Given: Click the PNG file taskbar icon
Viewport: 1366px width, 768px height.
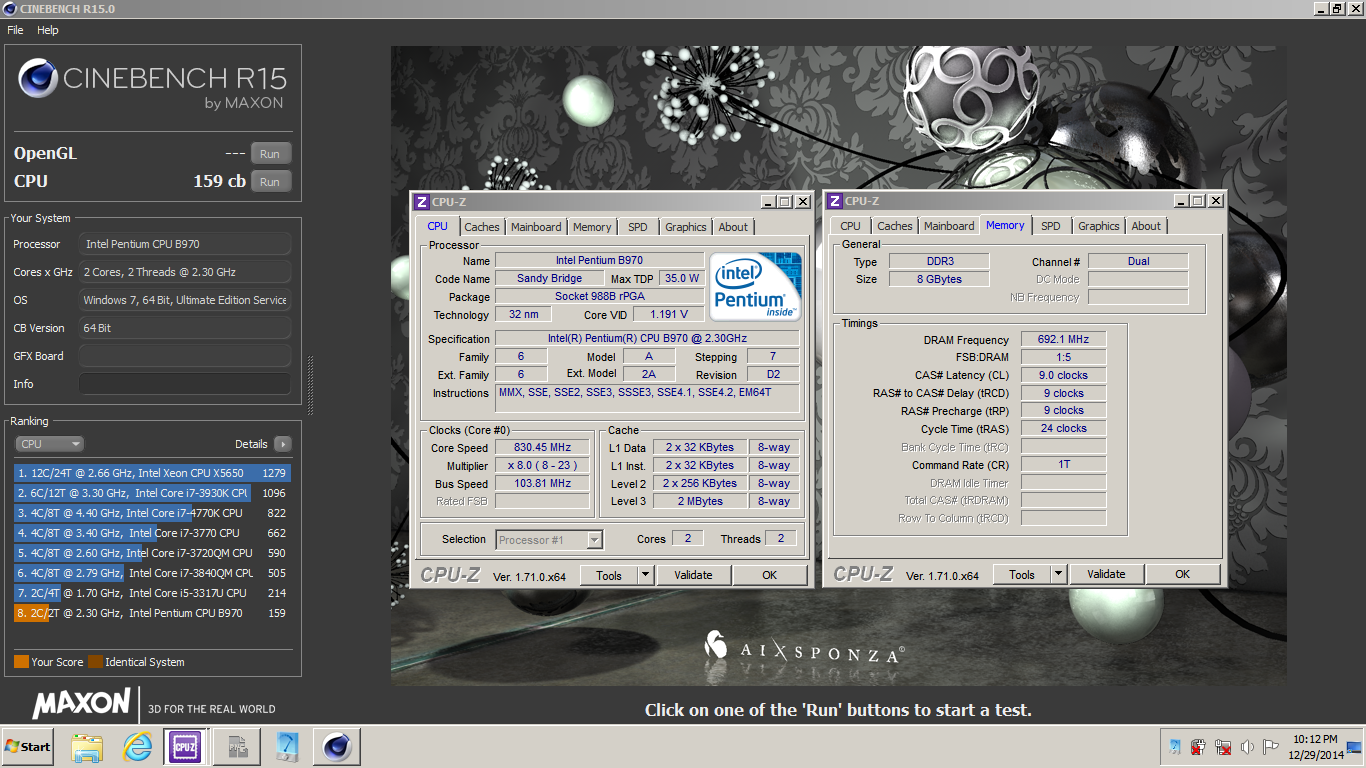Looking at the screenshot, I should [238, 747].
